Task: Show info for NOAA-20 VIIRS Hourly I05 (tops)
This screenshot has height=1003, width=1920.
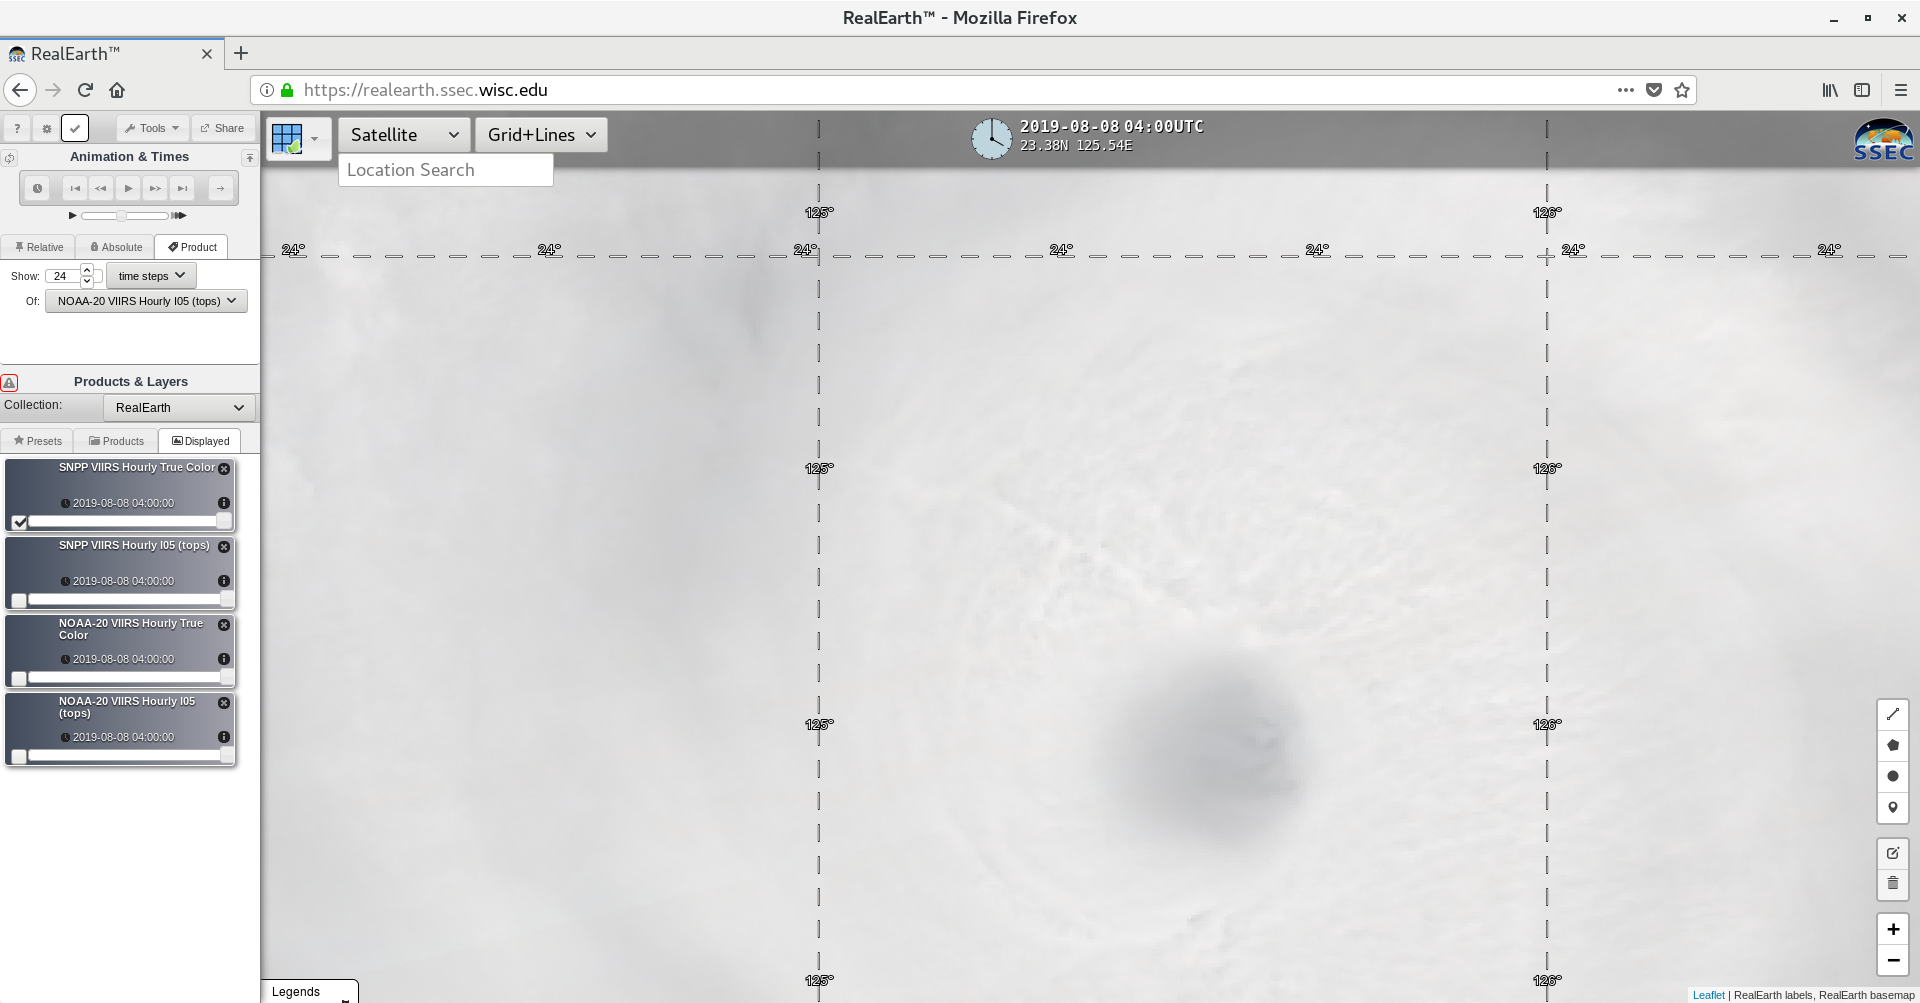Action: point(224,737)
